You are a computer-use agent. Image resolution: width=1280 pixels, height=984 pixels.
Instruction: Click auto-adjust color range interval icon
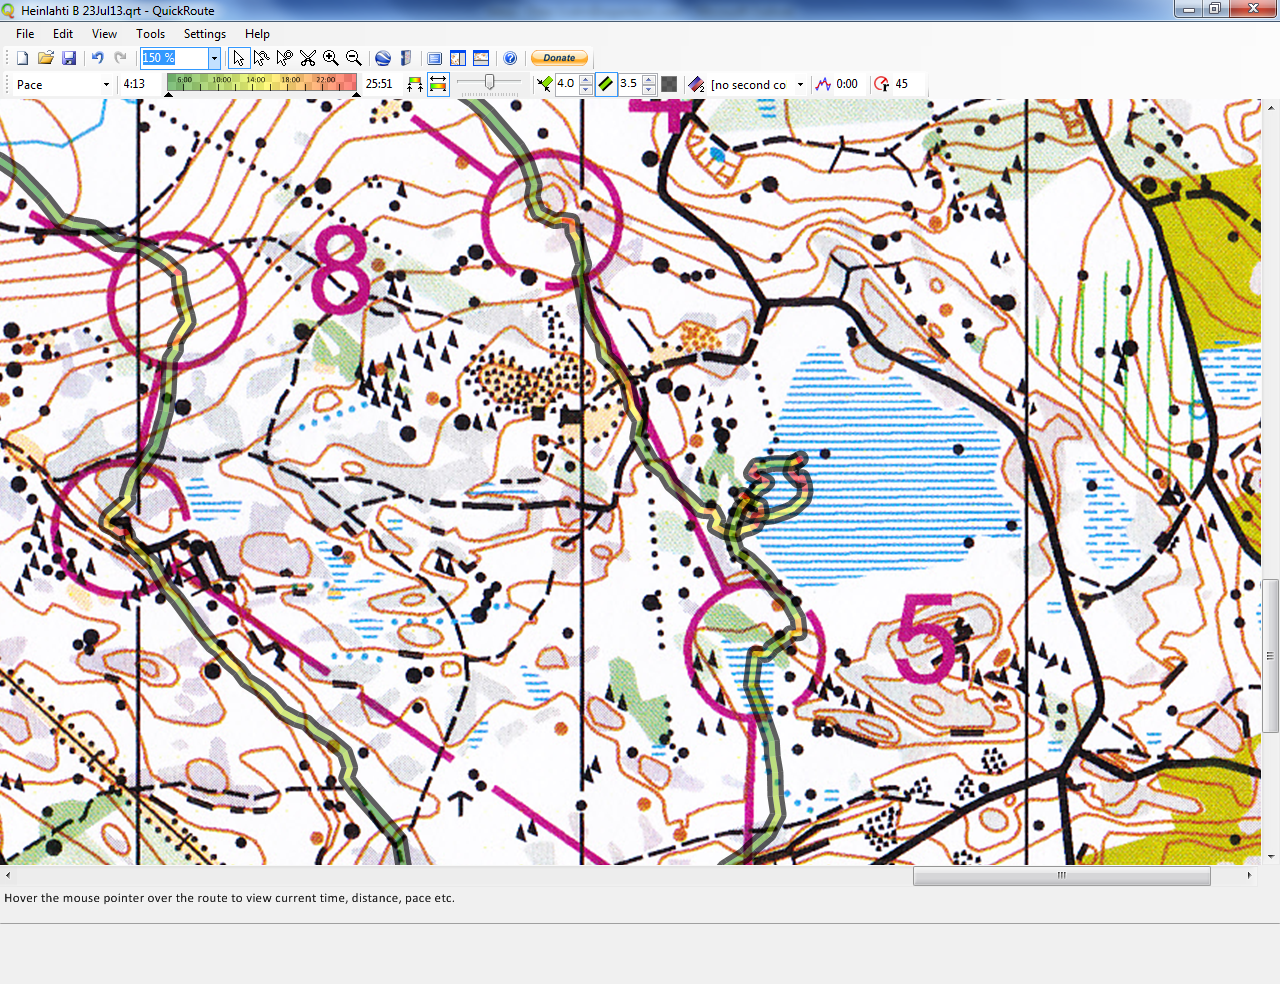tap(415, 85)
